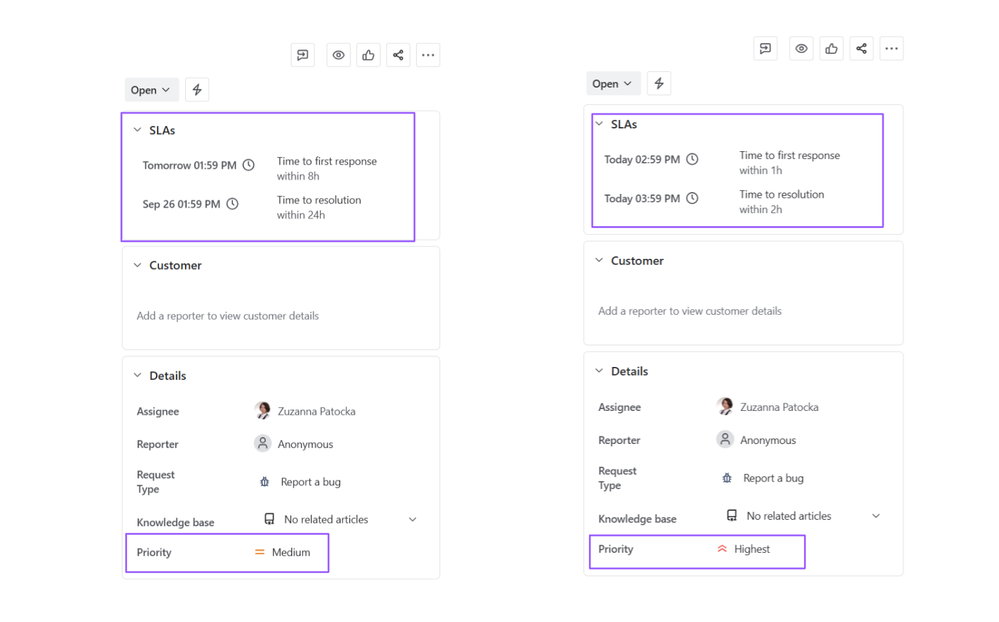Click Time to first response within 8h
The image size is (999, 622).
[x=327, y=168]
